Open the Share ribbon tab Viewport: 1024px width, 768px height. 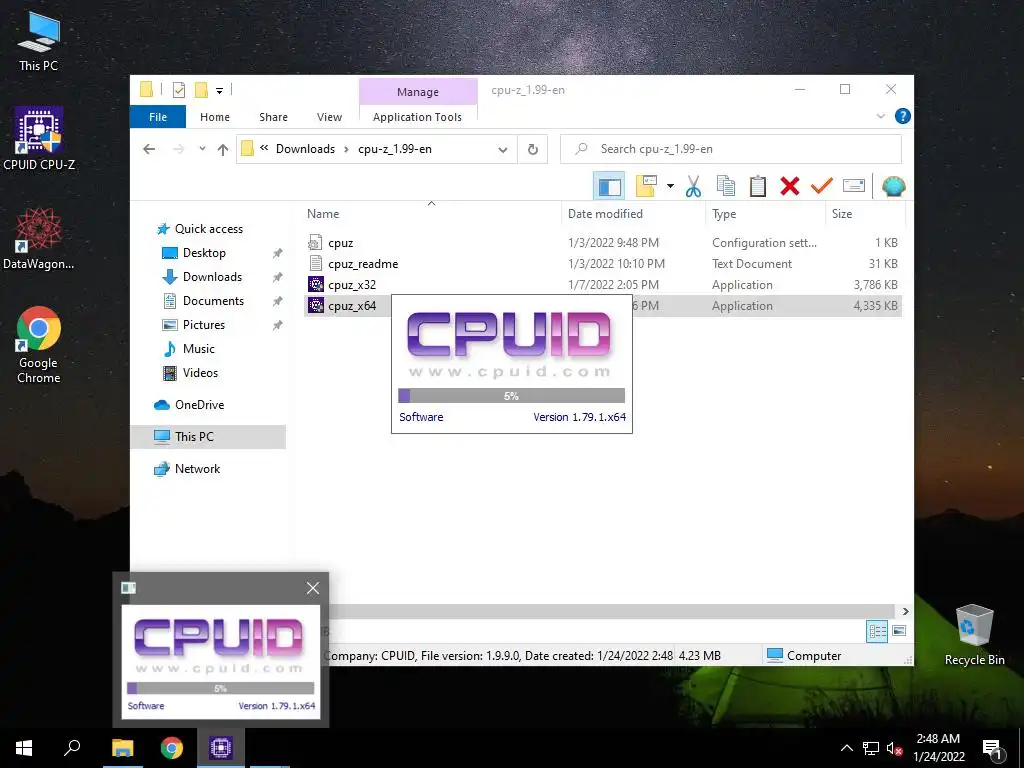pyautogui.click(x=273, y=117)
